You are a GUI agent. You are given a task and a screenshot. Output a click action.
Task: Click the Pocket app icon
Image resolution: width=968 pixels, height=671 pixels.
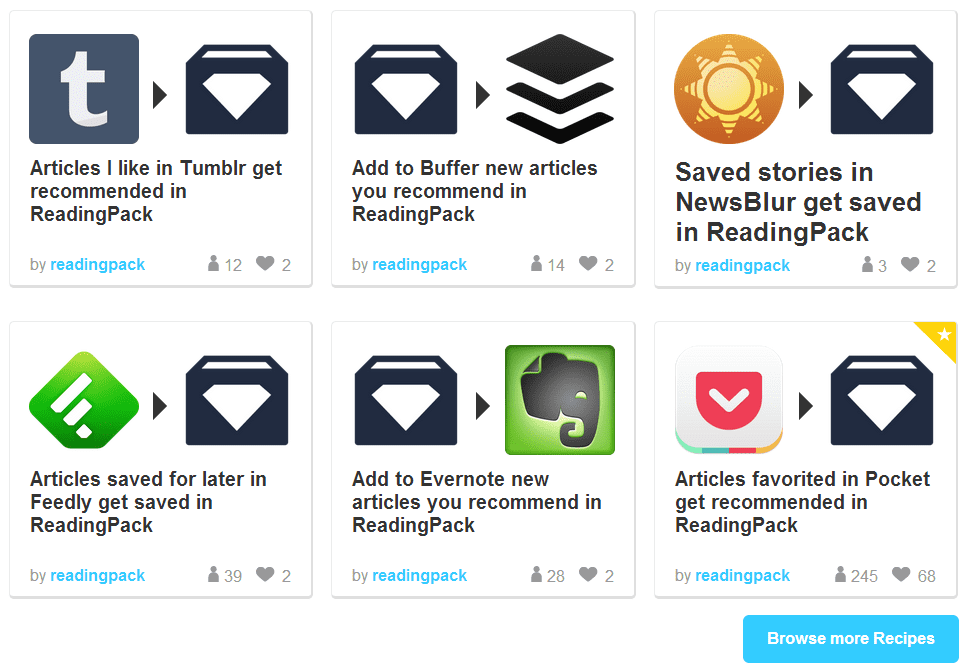click(728, 400)
